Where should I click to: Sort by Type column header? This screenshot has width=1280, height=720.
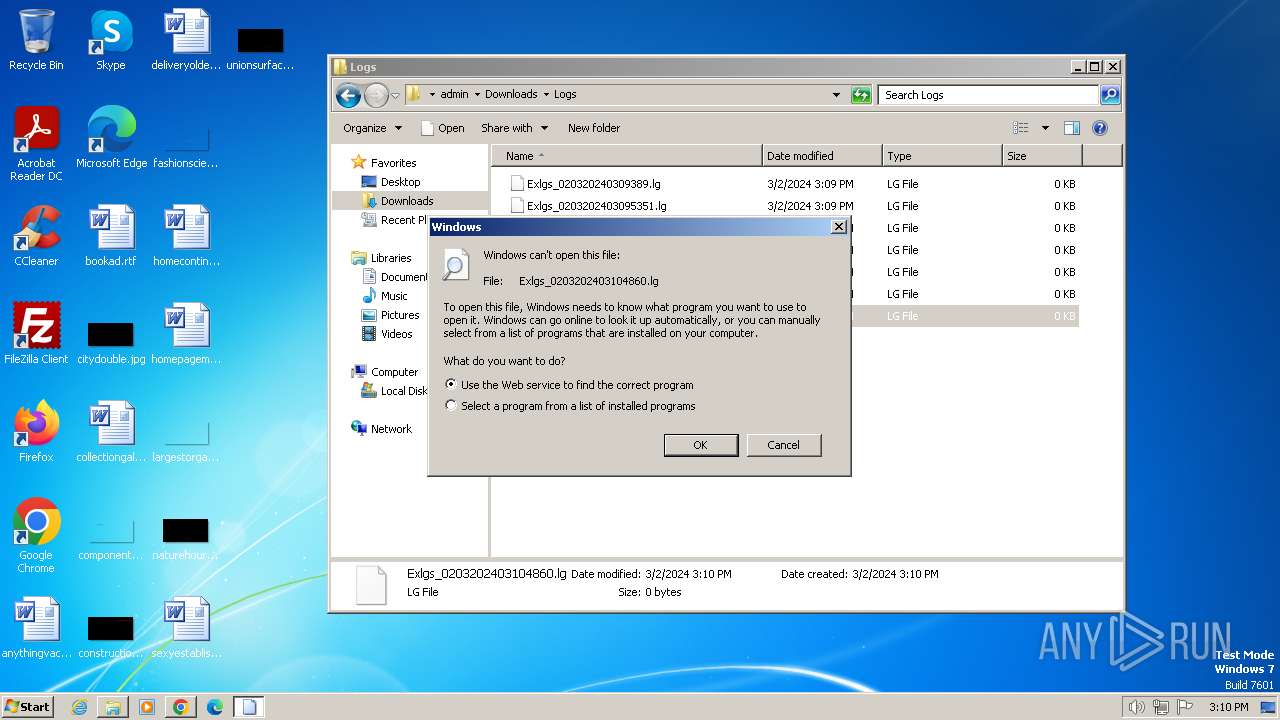[942, 156]
